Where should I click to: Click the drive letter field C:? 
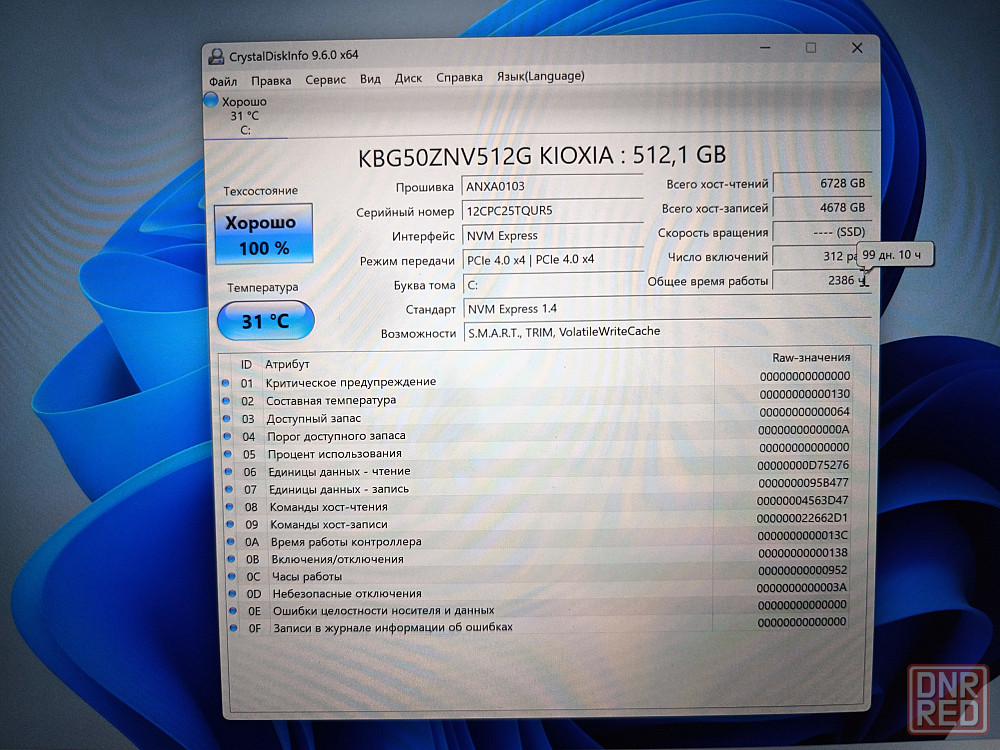click(553, 284)
